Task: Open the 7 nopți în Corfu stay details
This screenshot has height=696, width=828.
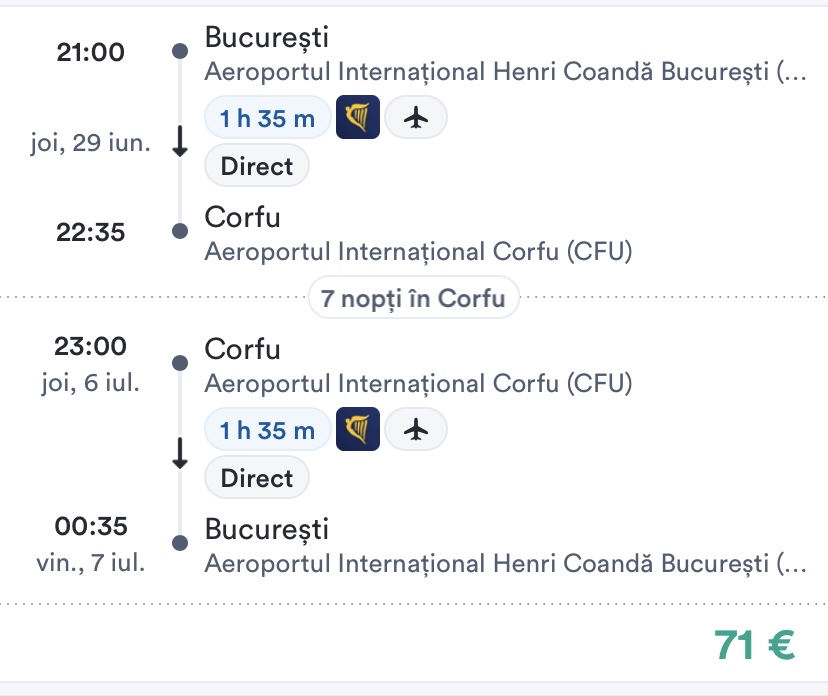Action: [413, 297]
